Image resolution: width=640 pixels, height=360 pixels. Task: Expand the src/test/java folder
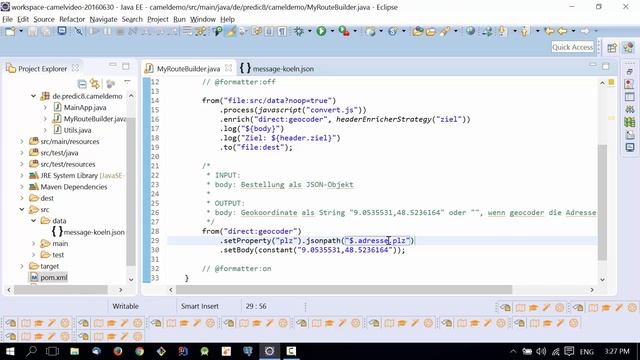click(x=22, y=153)
